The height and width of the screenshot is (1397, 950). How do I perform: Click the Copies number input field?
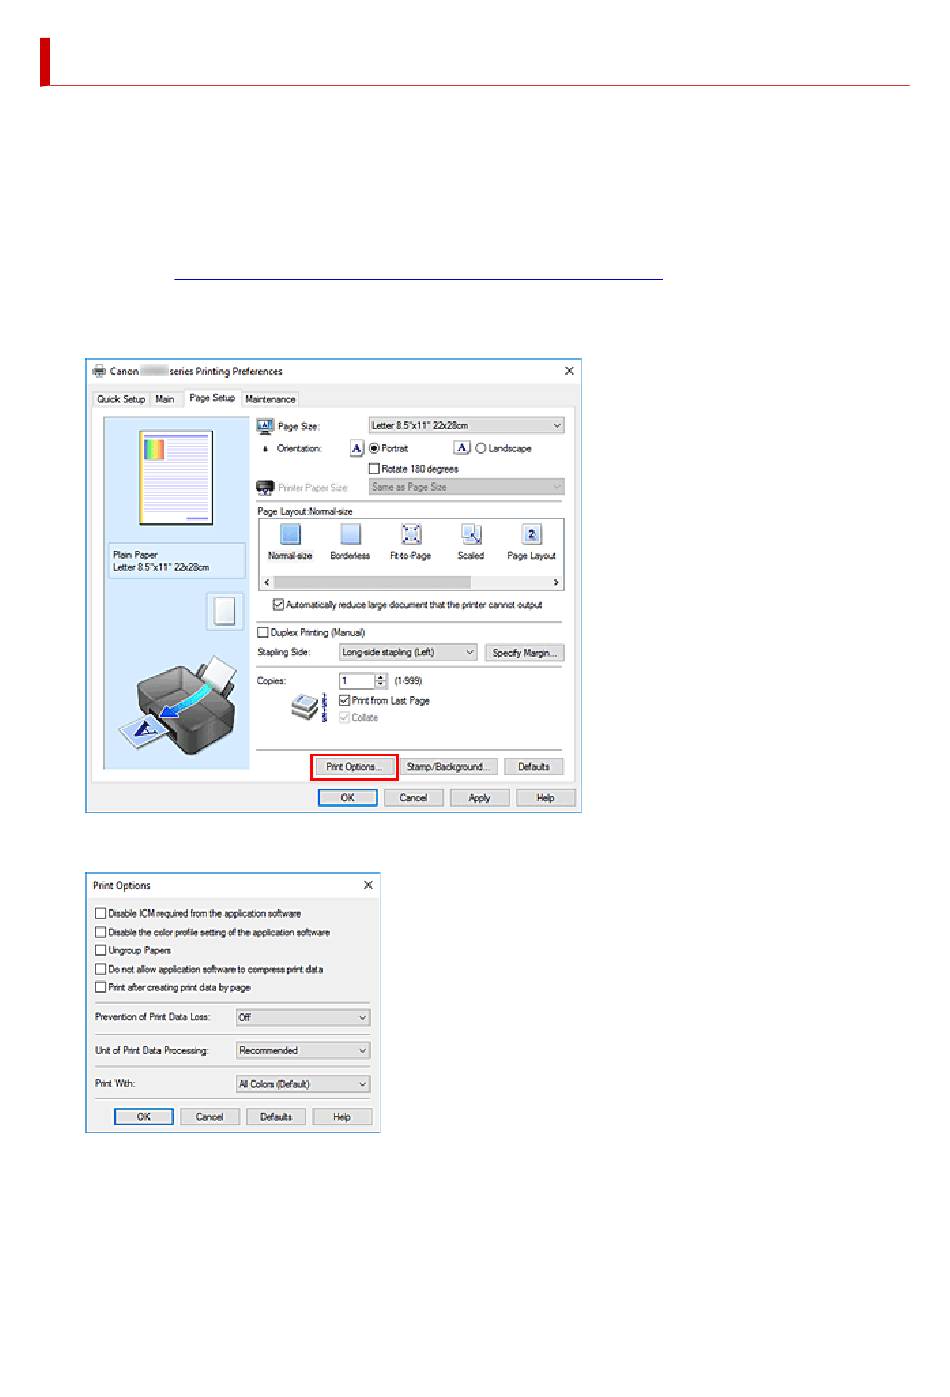(356, 681)
